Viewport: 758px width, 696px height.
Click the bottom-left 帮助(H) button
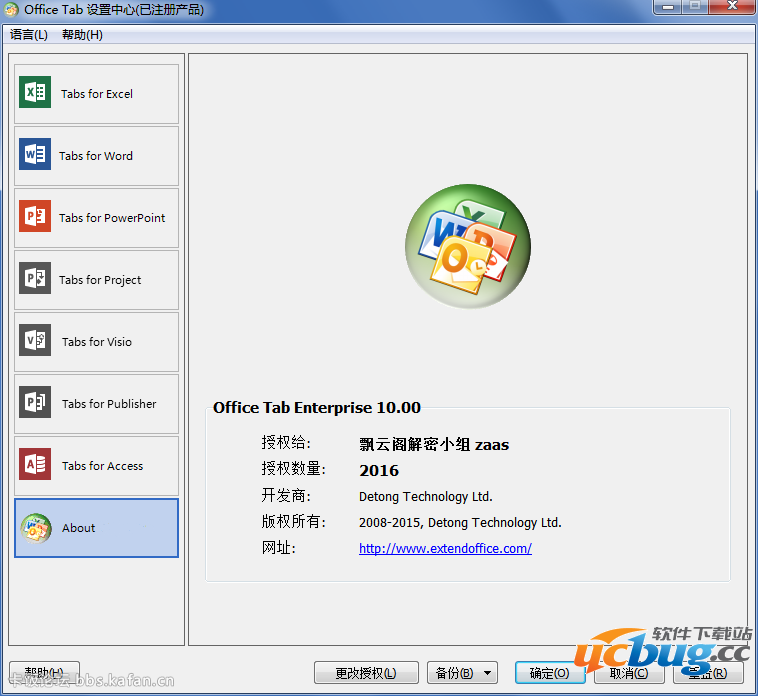coord(44,673)
